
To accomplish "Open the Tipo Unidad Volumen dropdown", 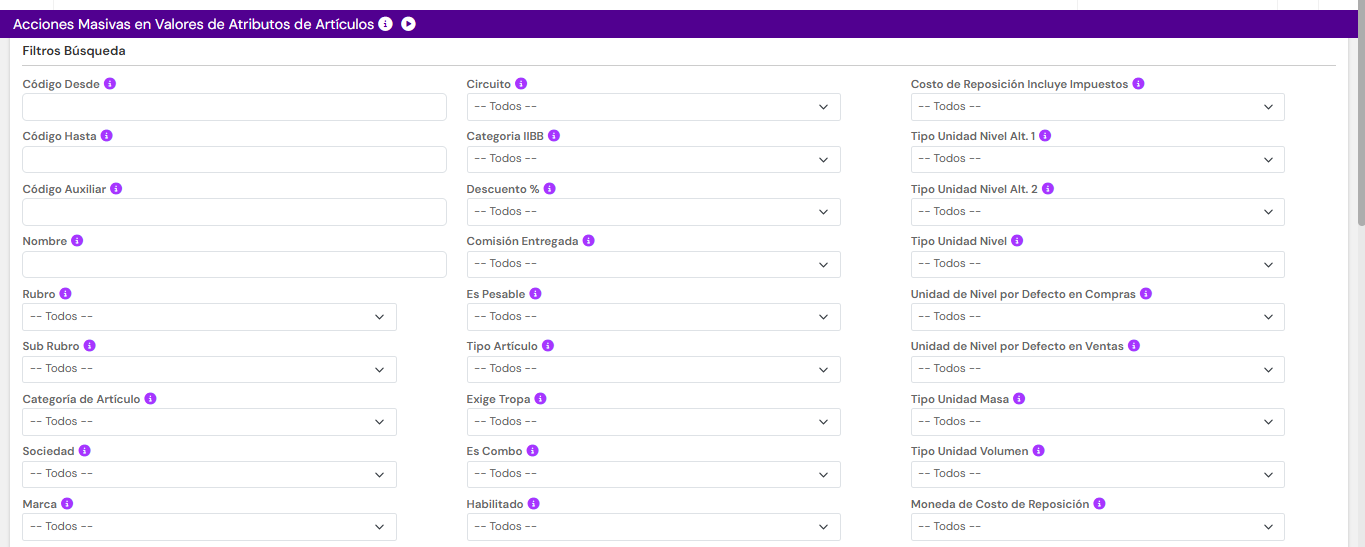I will 1097,474.
